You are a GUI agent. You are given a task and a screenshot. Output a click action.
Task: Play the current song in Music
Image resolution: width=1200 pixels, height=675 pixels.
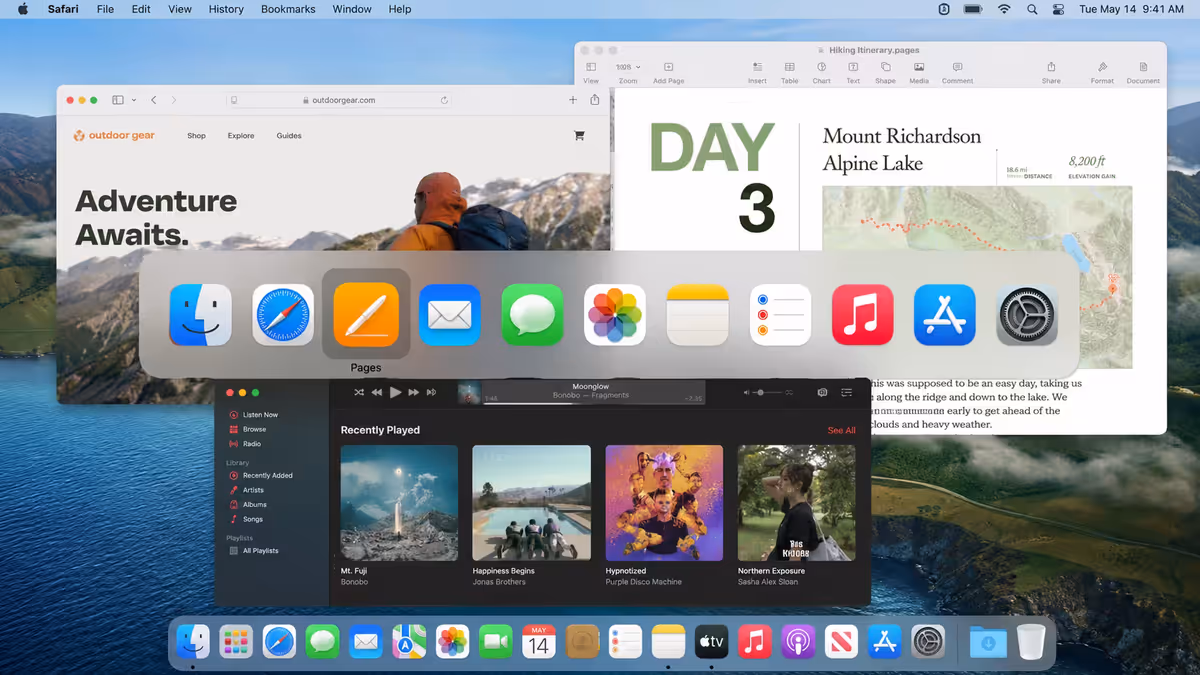click(396, 392)
